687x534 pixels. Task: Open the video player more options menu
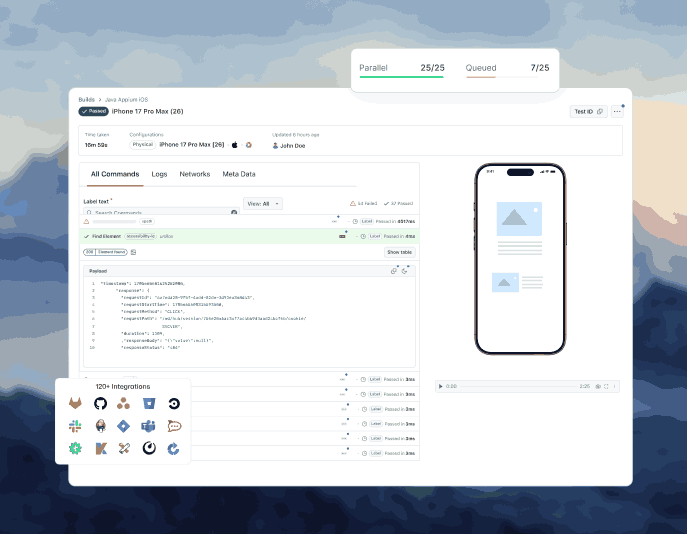pos(614,386)
